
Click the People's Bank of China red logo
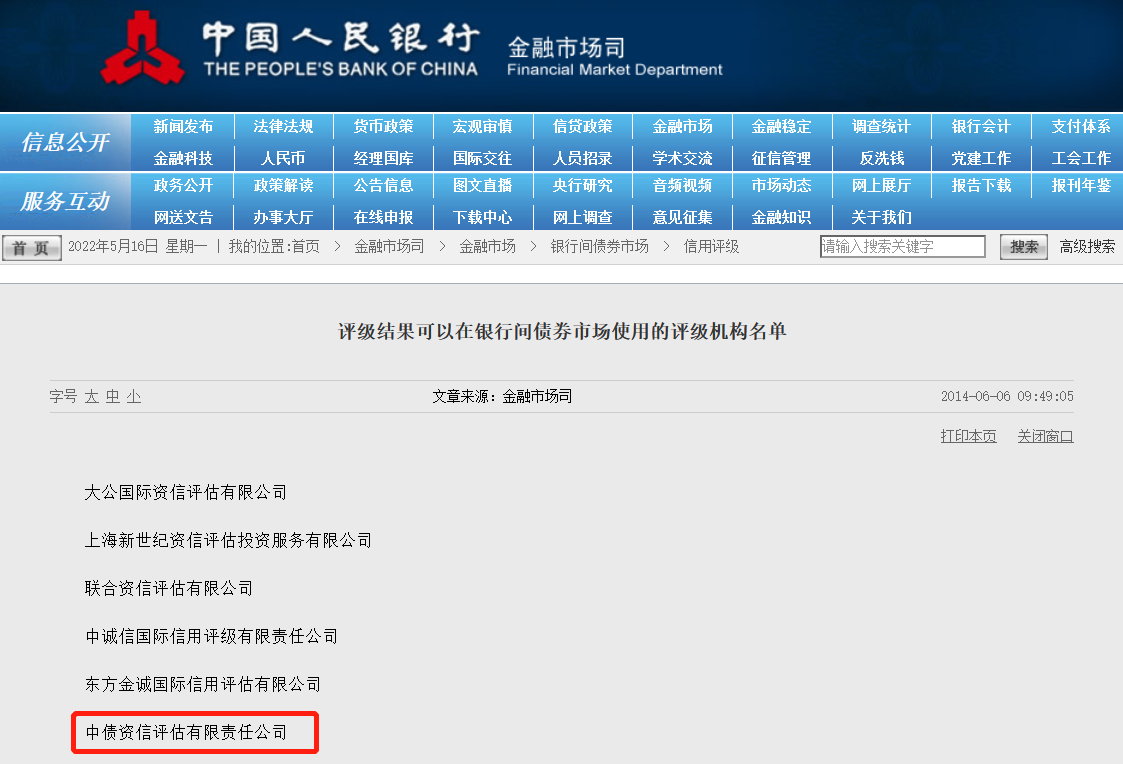143,49
